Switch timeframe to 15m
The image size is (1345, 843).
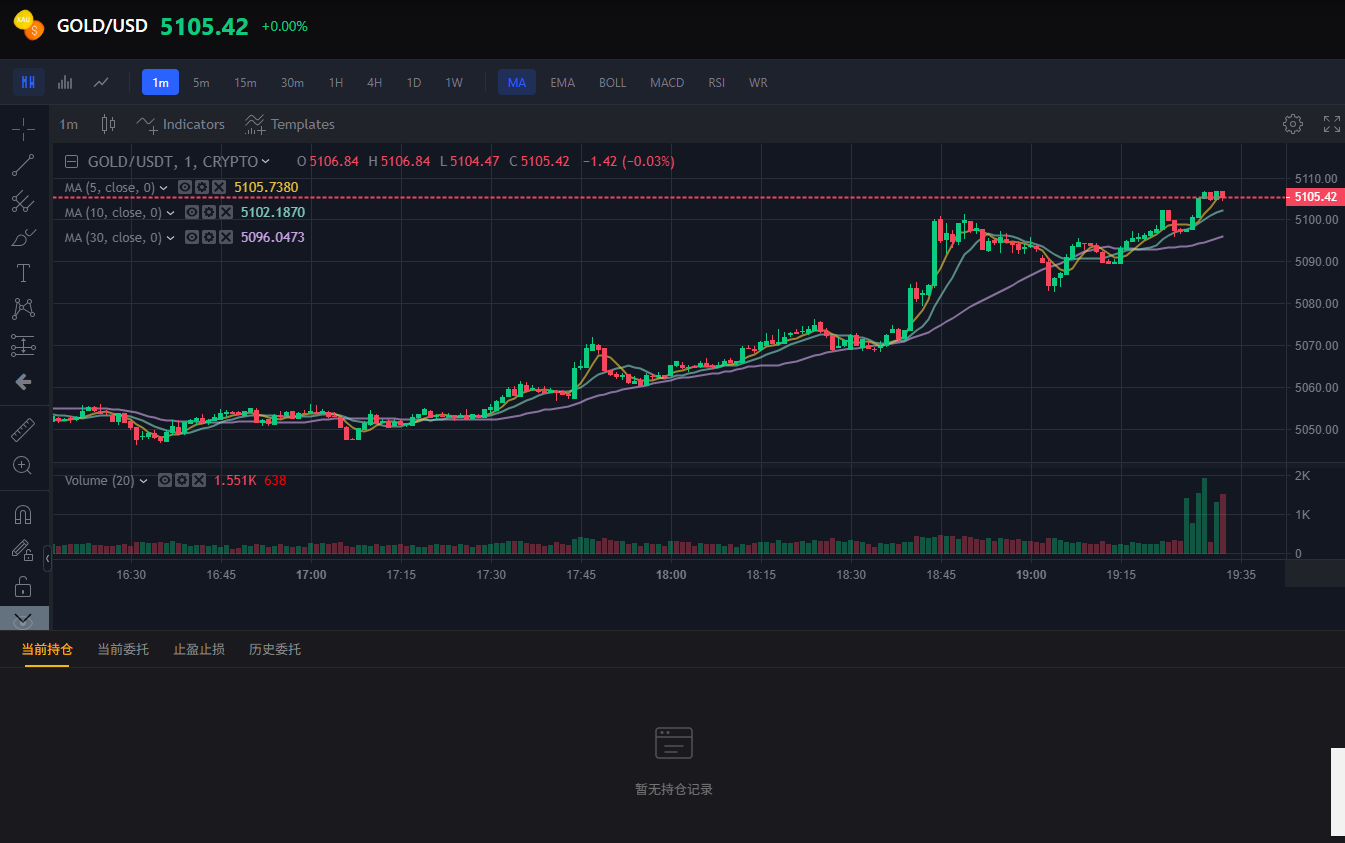245,82
